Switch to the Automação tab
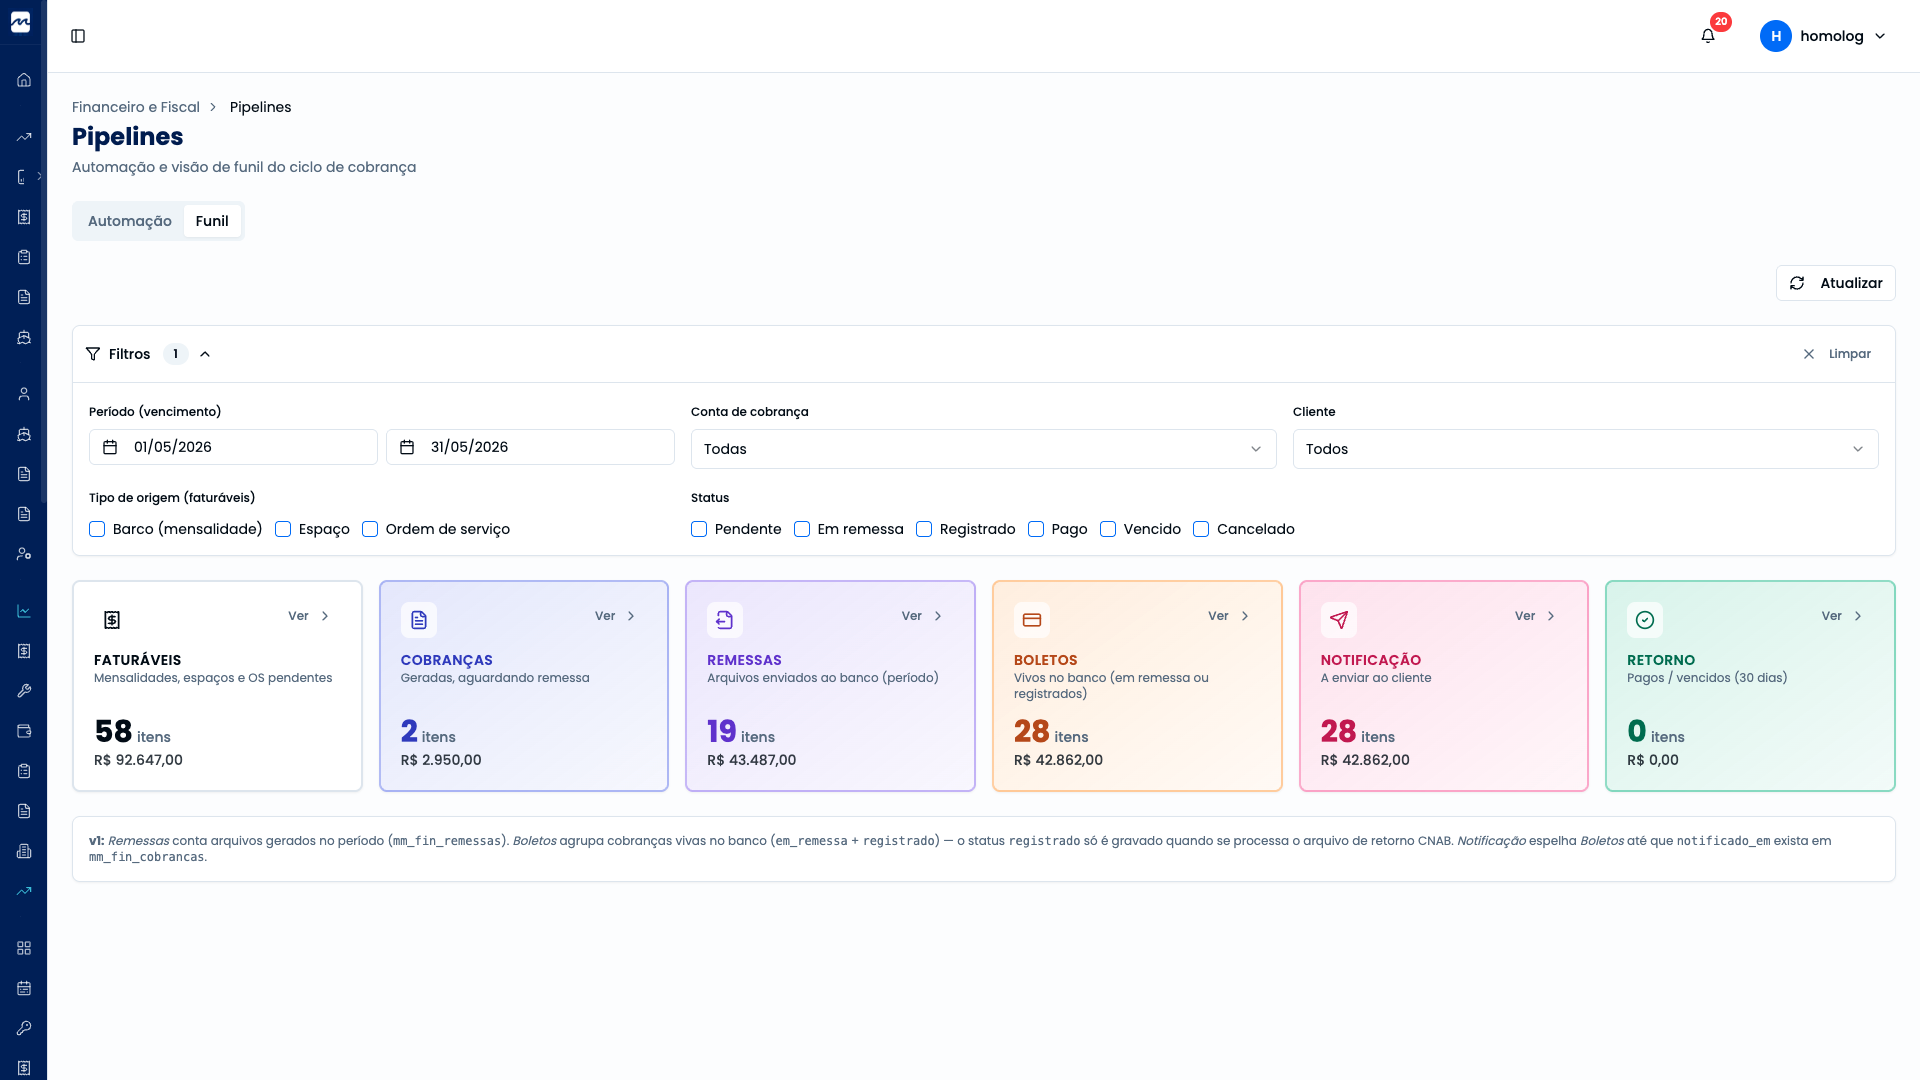The width and height of the screenshot is (1920, 1080). click(130, 221)
